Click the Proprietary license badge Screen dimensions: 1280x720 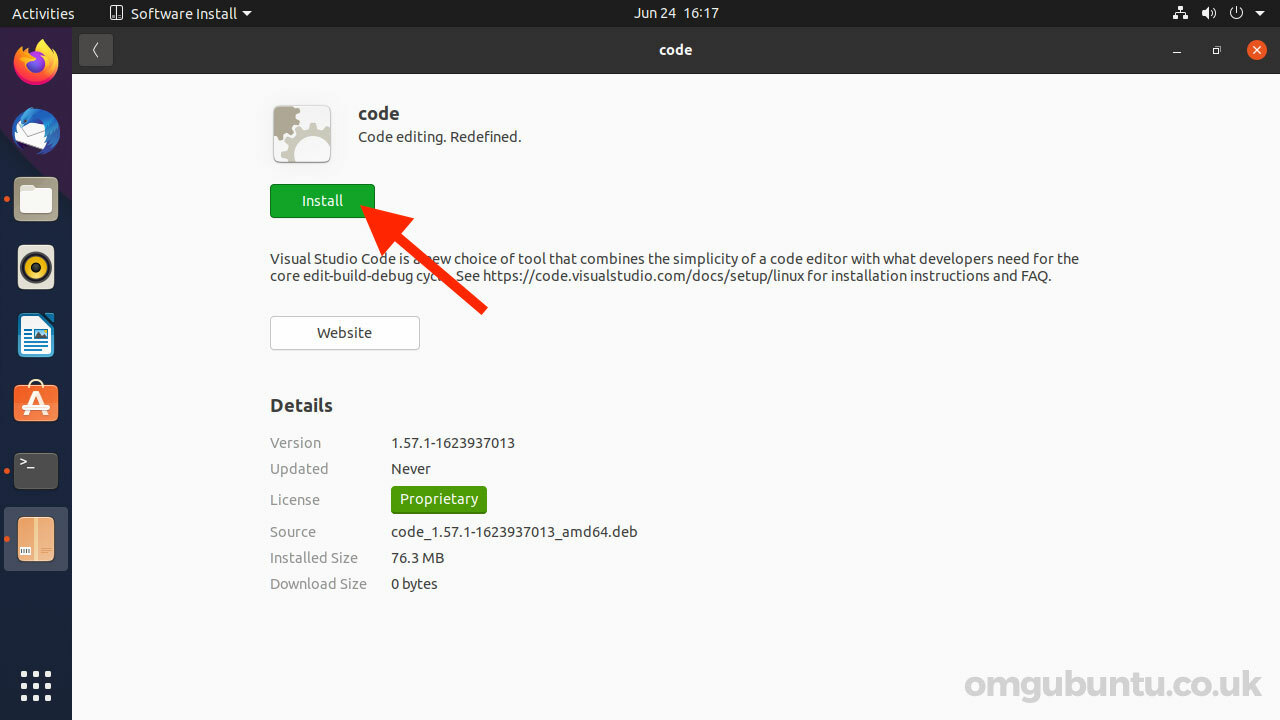[x=439, y=499]
